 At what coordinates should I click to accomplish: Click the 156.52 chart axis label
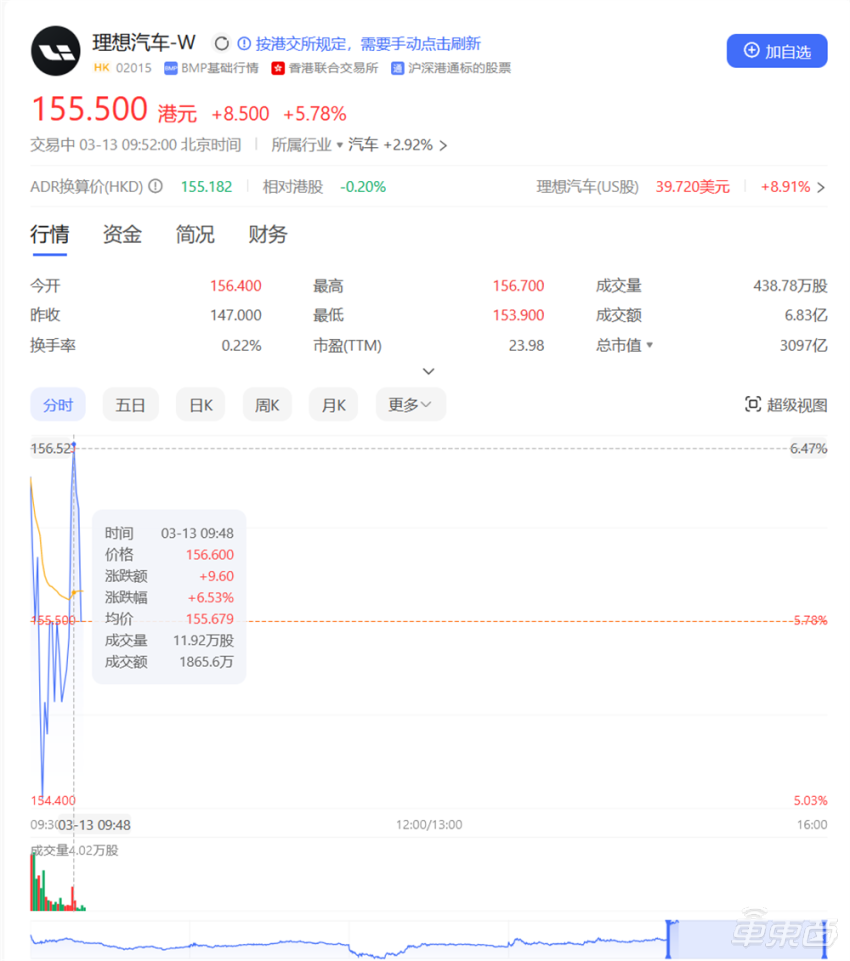pyautogui.click(x=51, y=449)
